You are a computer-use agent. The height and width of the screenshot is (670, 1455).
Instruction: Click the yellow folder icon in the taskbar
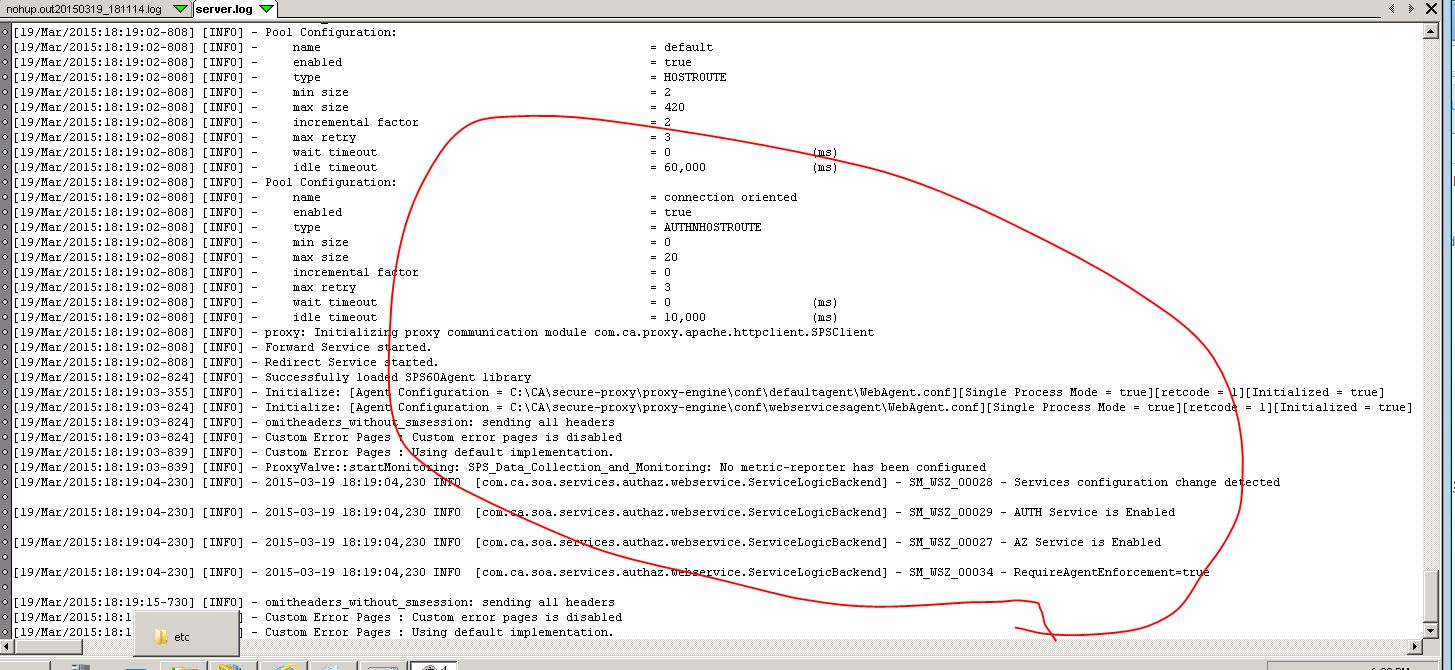tap(179, 665)
